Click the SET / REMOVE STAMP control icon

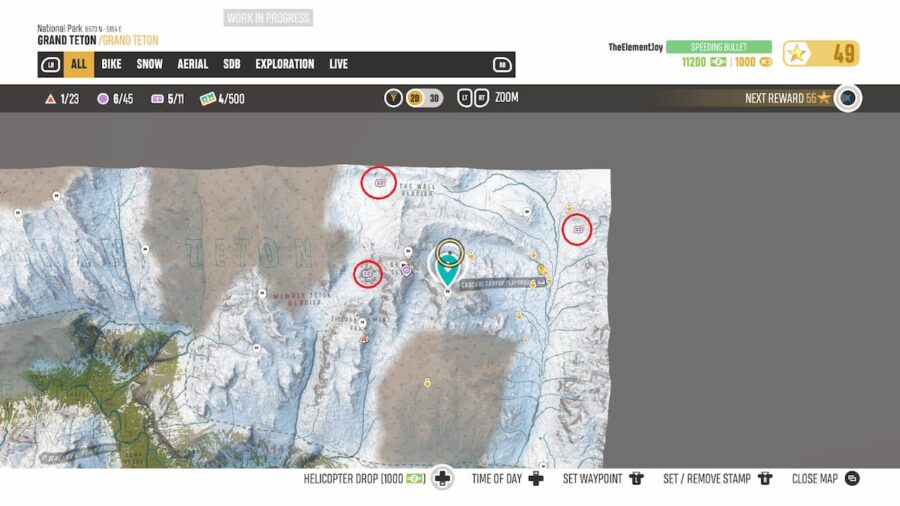[x=765, y=478]
